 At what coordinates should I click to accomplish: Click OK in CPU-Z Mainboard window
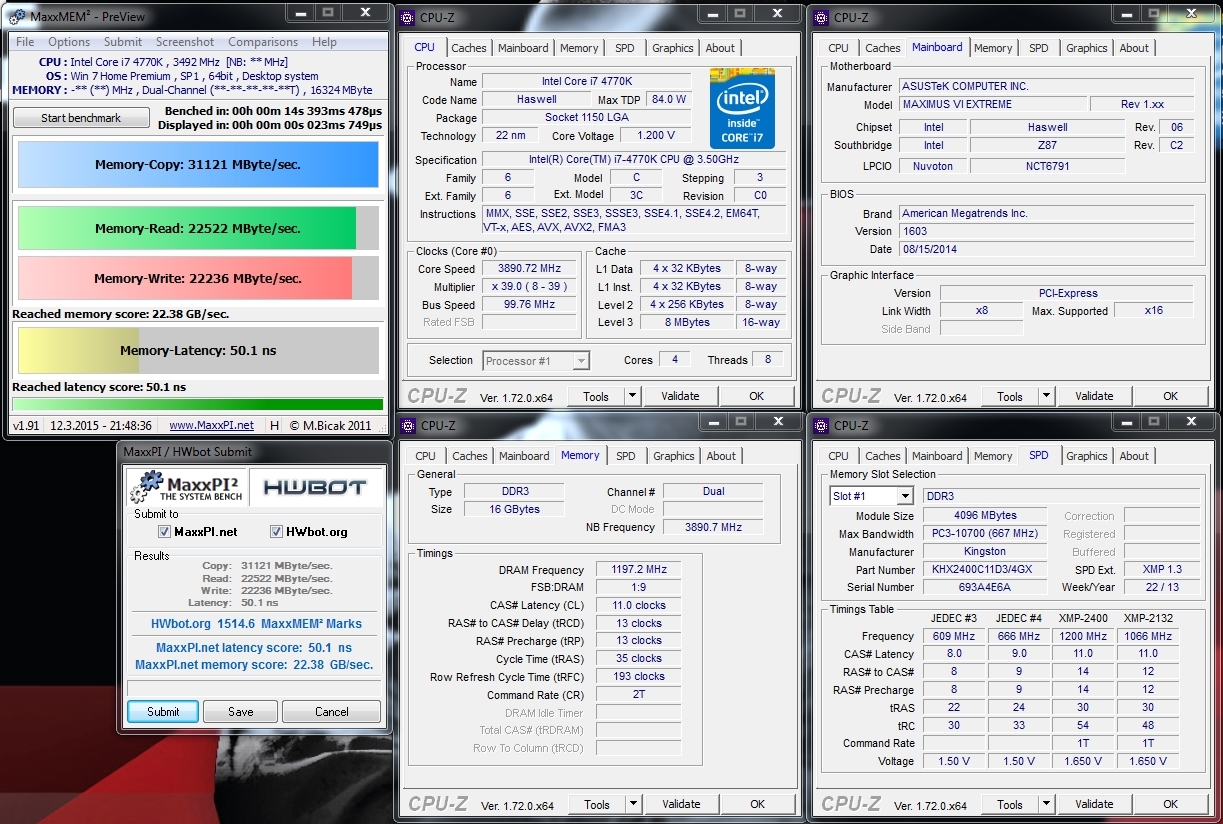click(x=1170, y=396)
